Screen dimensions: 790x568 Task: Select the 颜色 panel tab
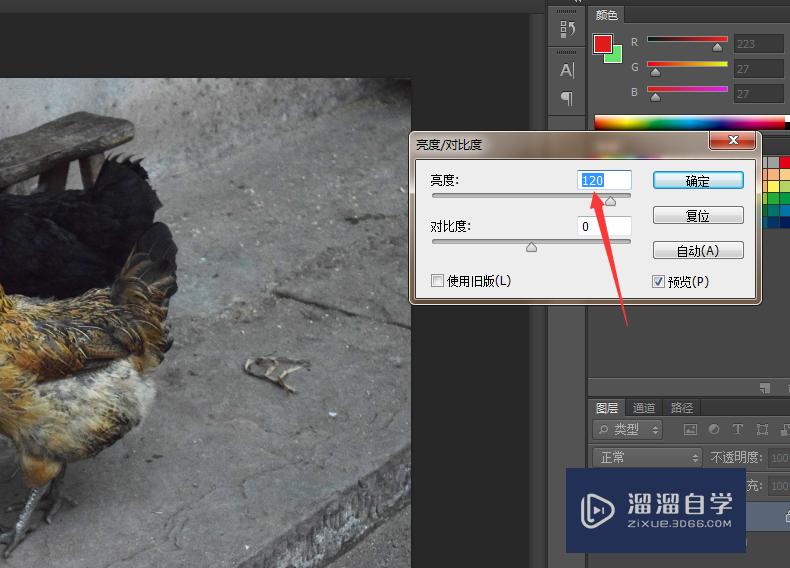(x=606, y=15)
